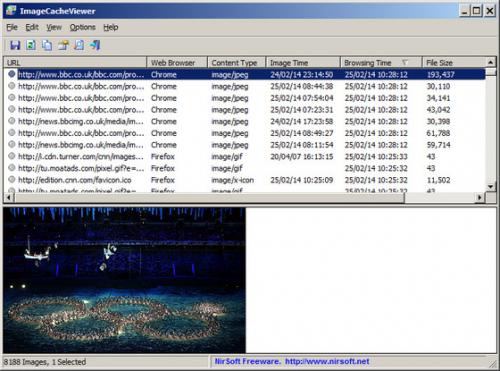
Task: Click the horizontal scrollbar right arrow
Action: pyautogui.click(x=480, y=198)
